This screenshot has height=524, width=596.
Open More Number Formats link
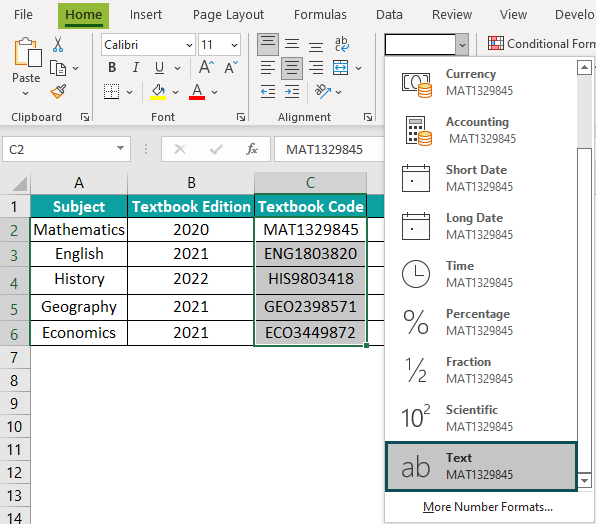pyautogui.click(x=488, y=507)
